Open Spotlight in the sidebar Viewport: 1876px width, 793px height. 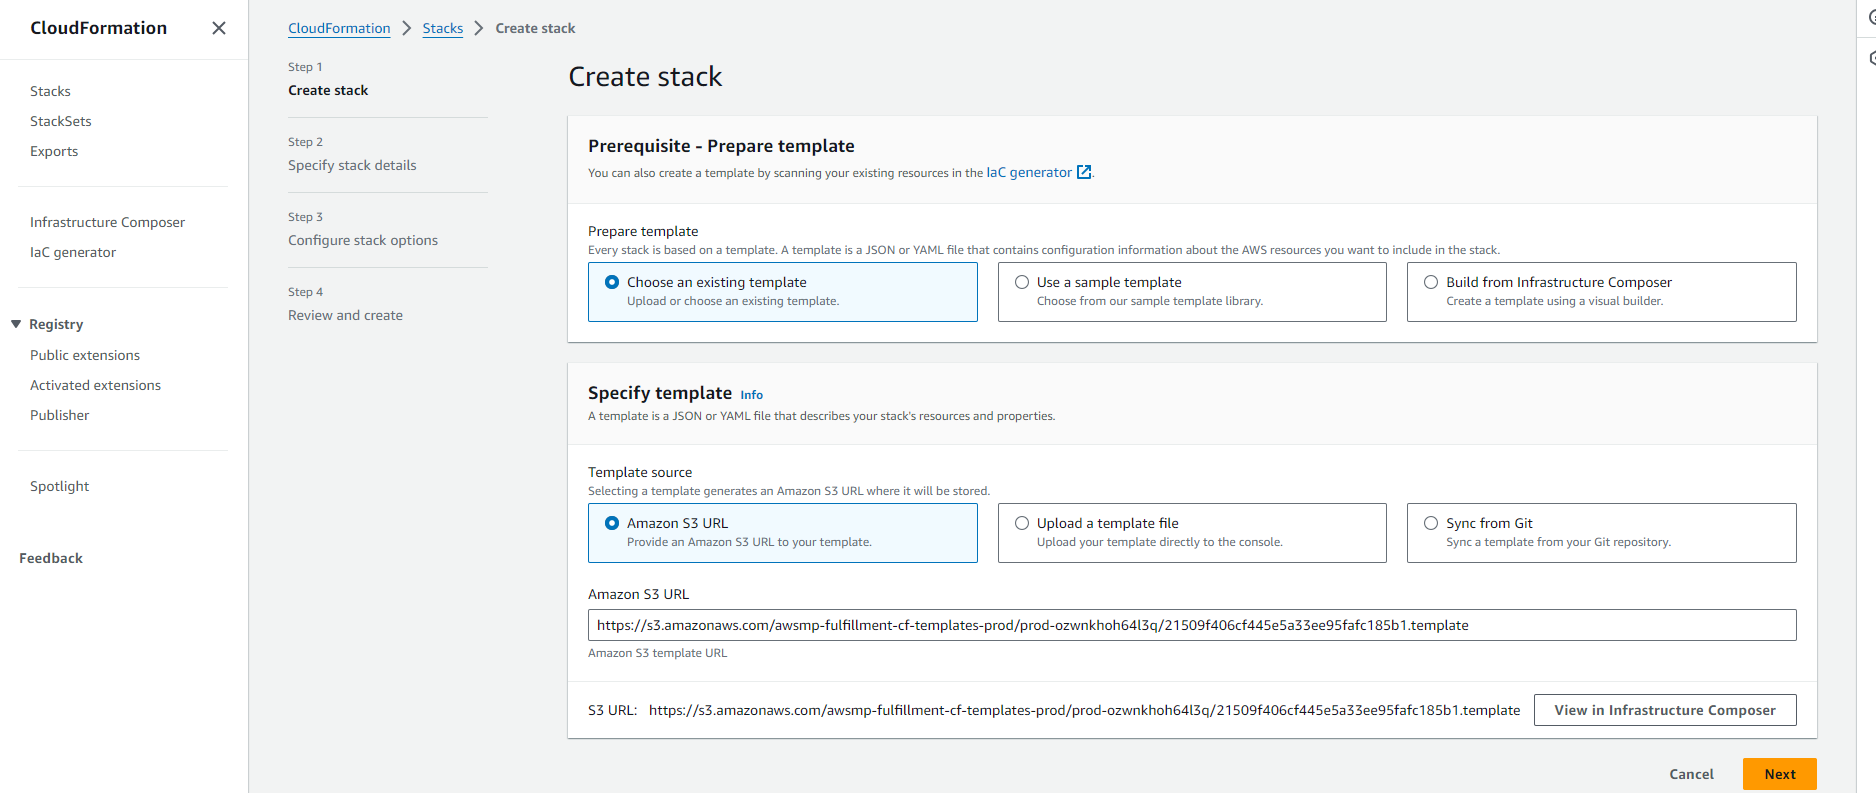[x=59, y=486]
